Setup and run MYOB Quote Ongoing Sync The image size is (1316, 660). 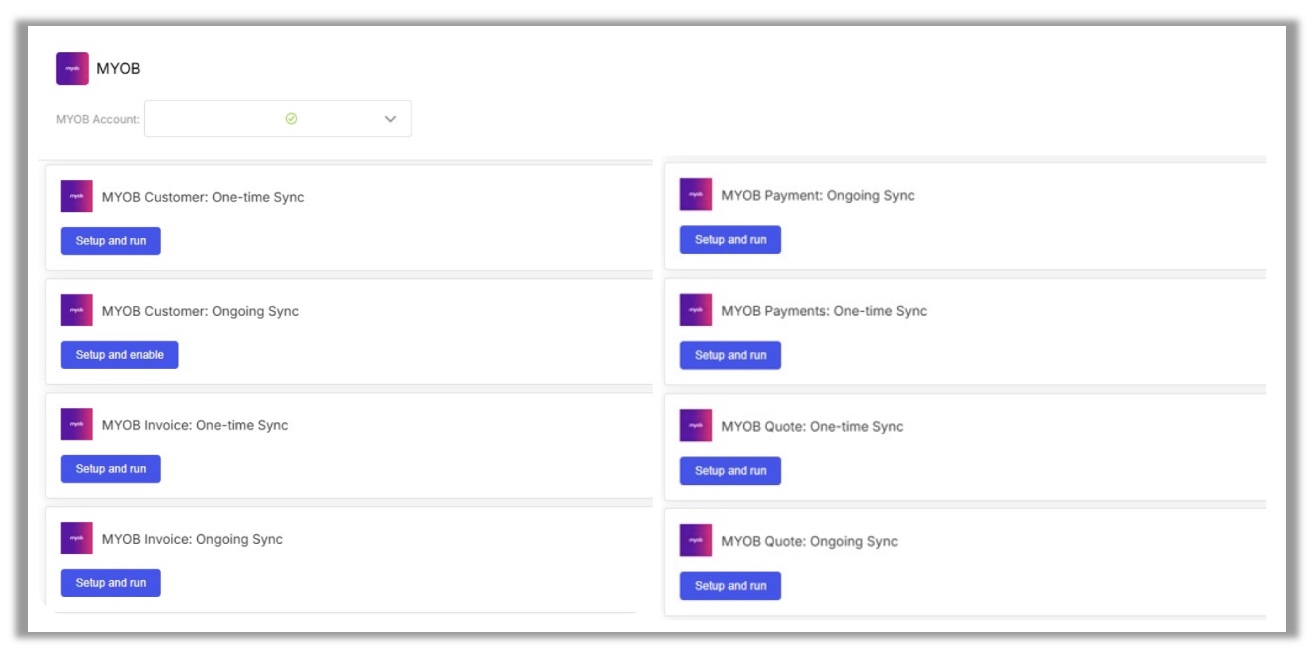(731, 586)
